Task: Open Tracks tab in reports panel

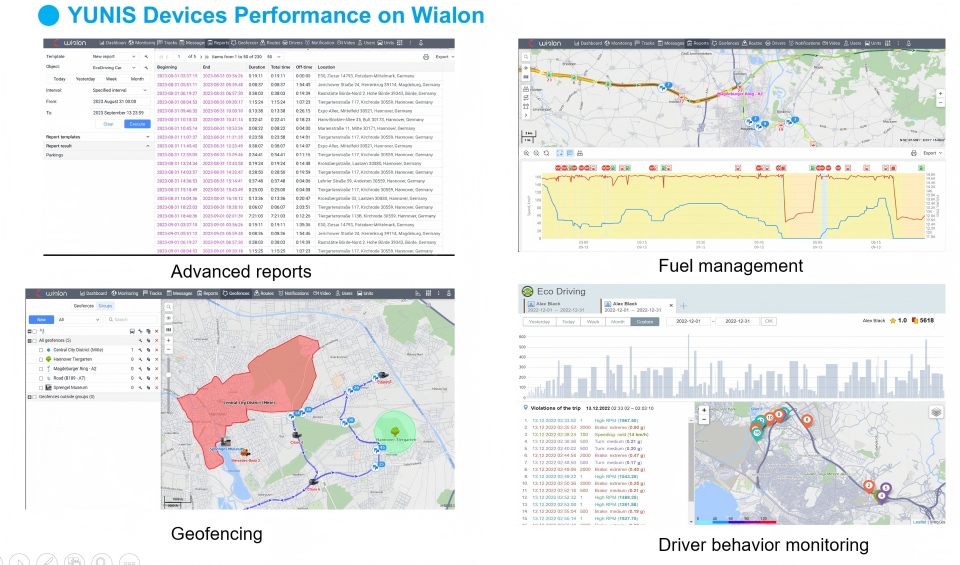Action: [x=167, y=43]
